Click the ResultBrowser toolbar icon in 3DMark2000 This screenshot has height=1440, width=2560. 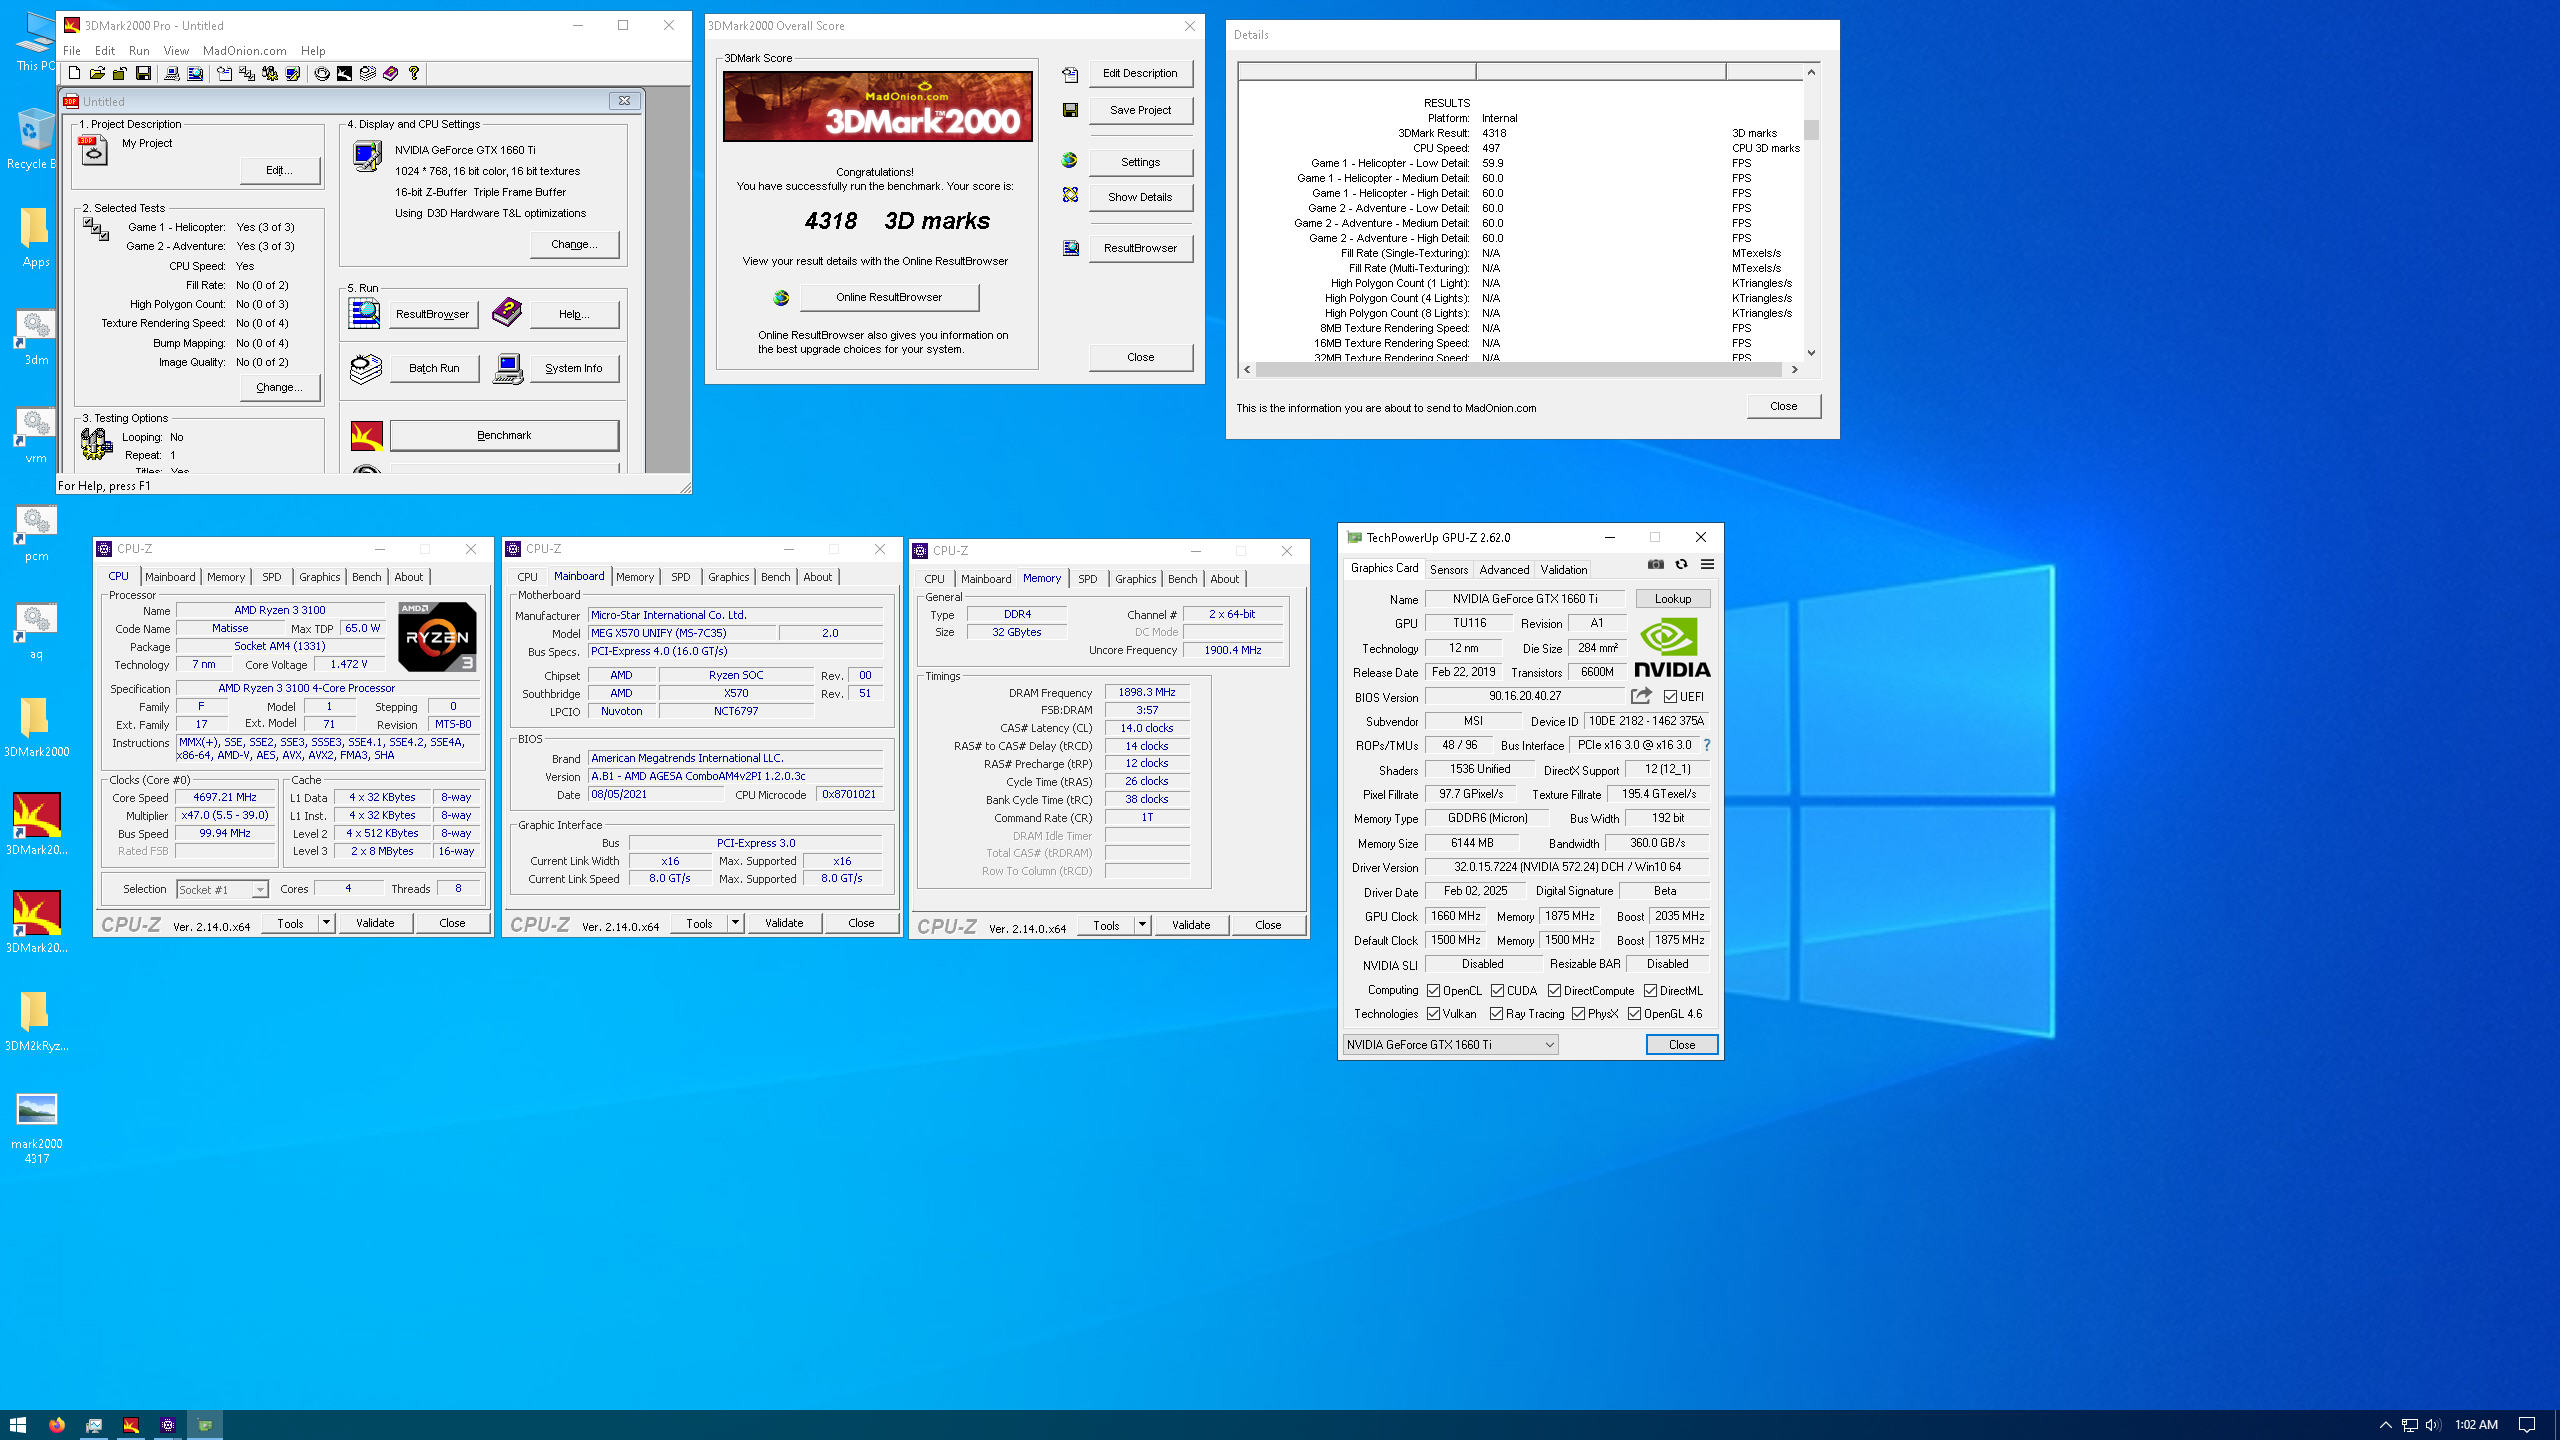pos(195,73)
